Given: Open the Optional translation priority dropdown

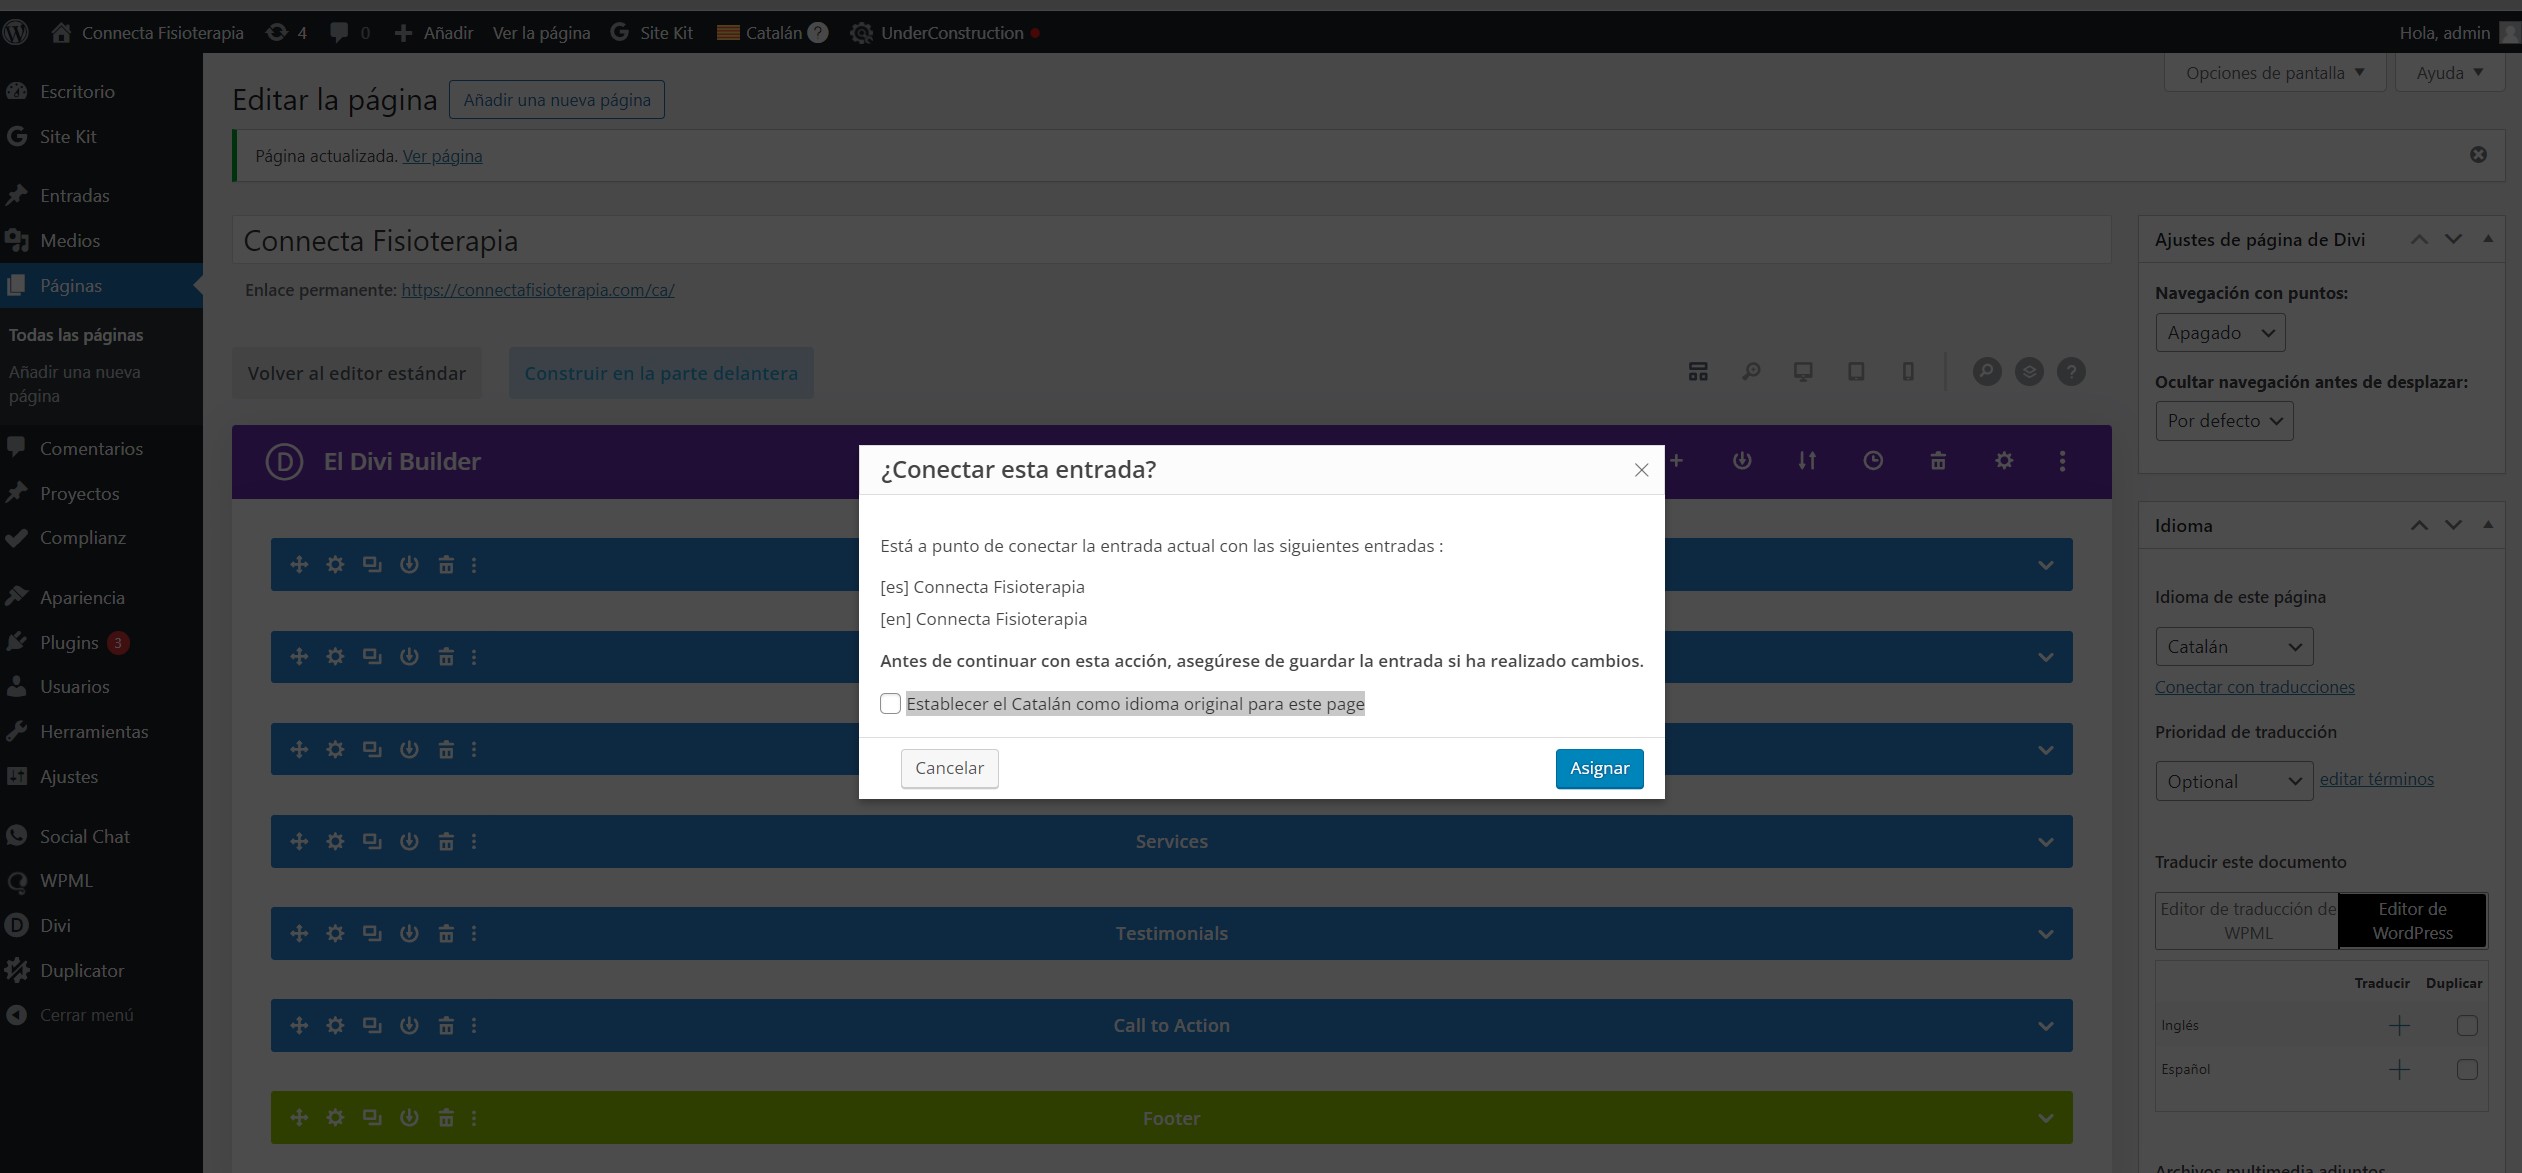Looking at the screenshot, I should 2233,782.
